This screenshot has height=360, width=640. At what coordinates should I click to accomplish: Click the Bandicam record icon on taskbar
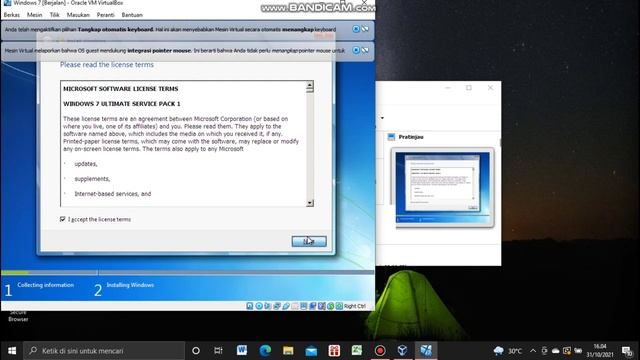click(x=380, y=350)
